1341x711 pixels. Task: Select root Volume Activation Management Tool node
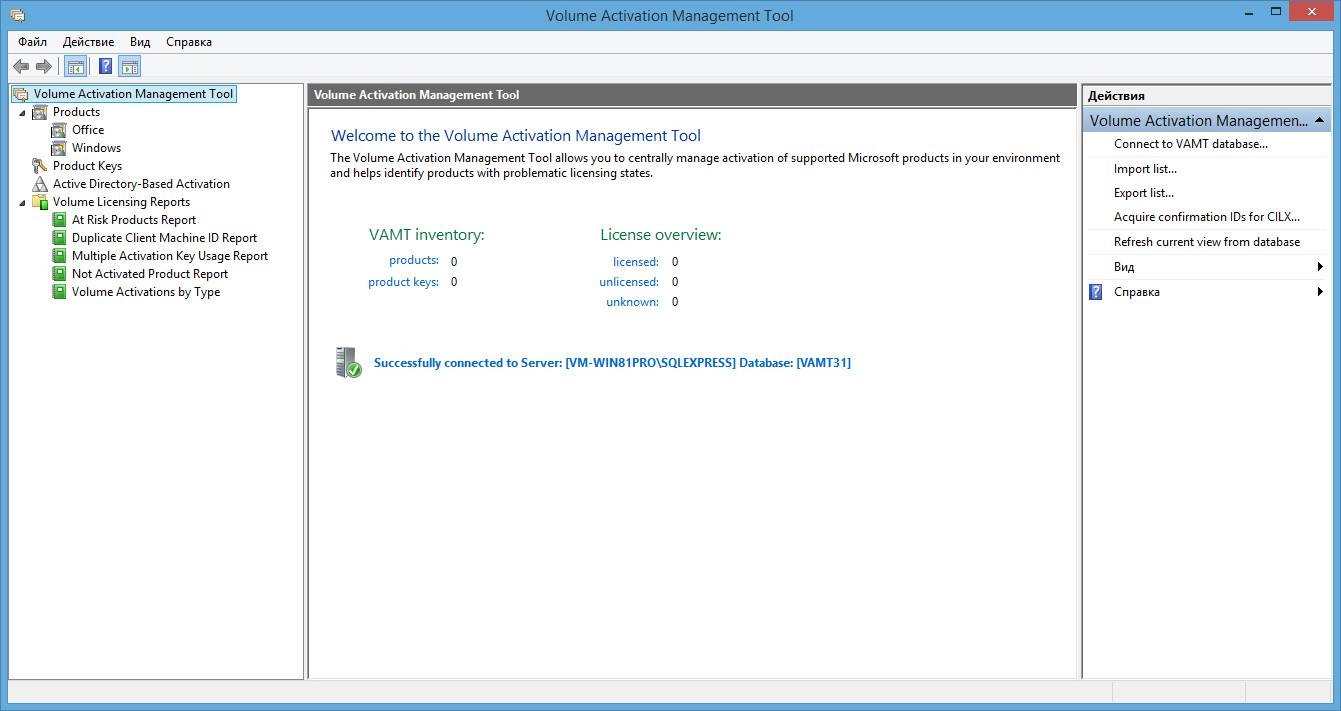[x=133, y=94]
